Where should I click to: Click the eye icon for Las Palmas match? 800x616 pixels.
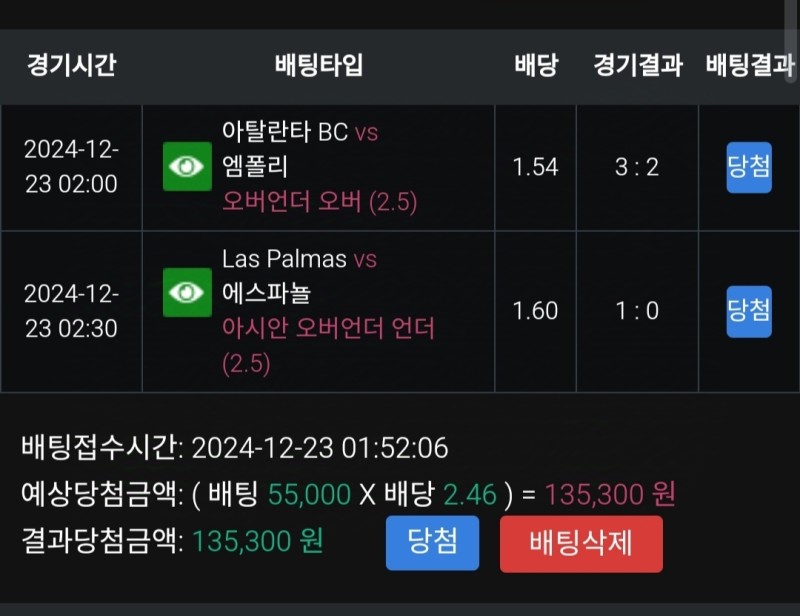187,292
